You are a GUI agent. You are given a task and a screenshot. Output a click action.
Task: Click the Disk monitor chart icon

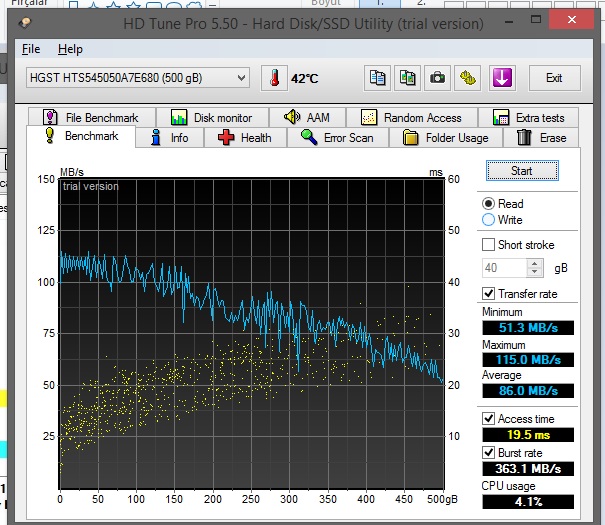[179, 117]
